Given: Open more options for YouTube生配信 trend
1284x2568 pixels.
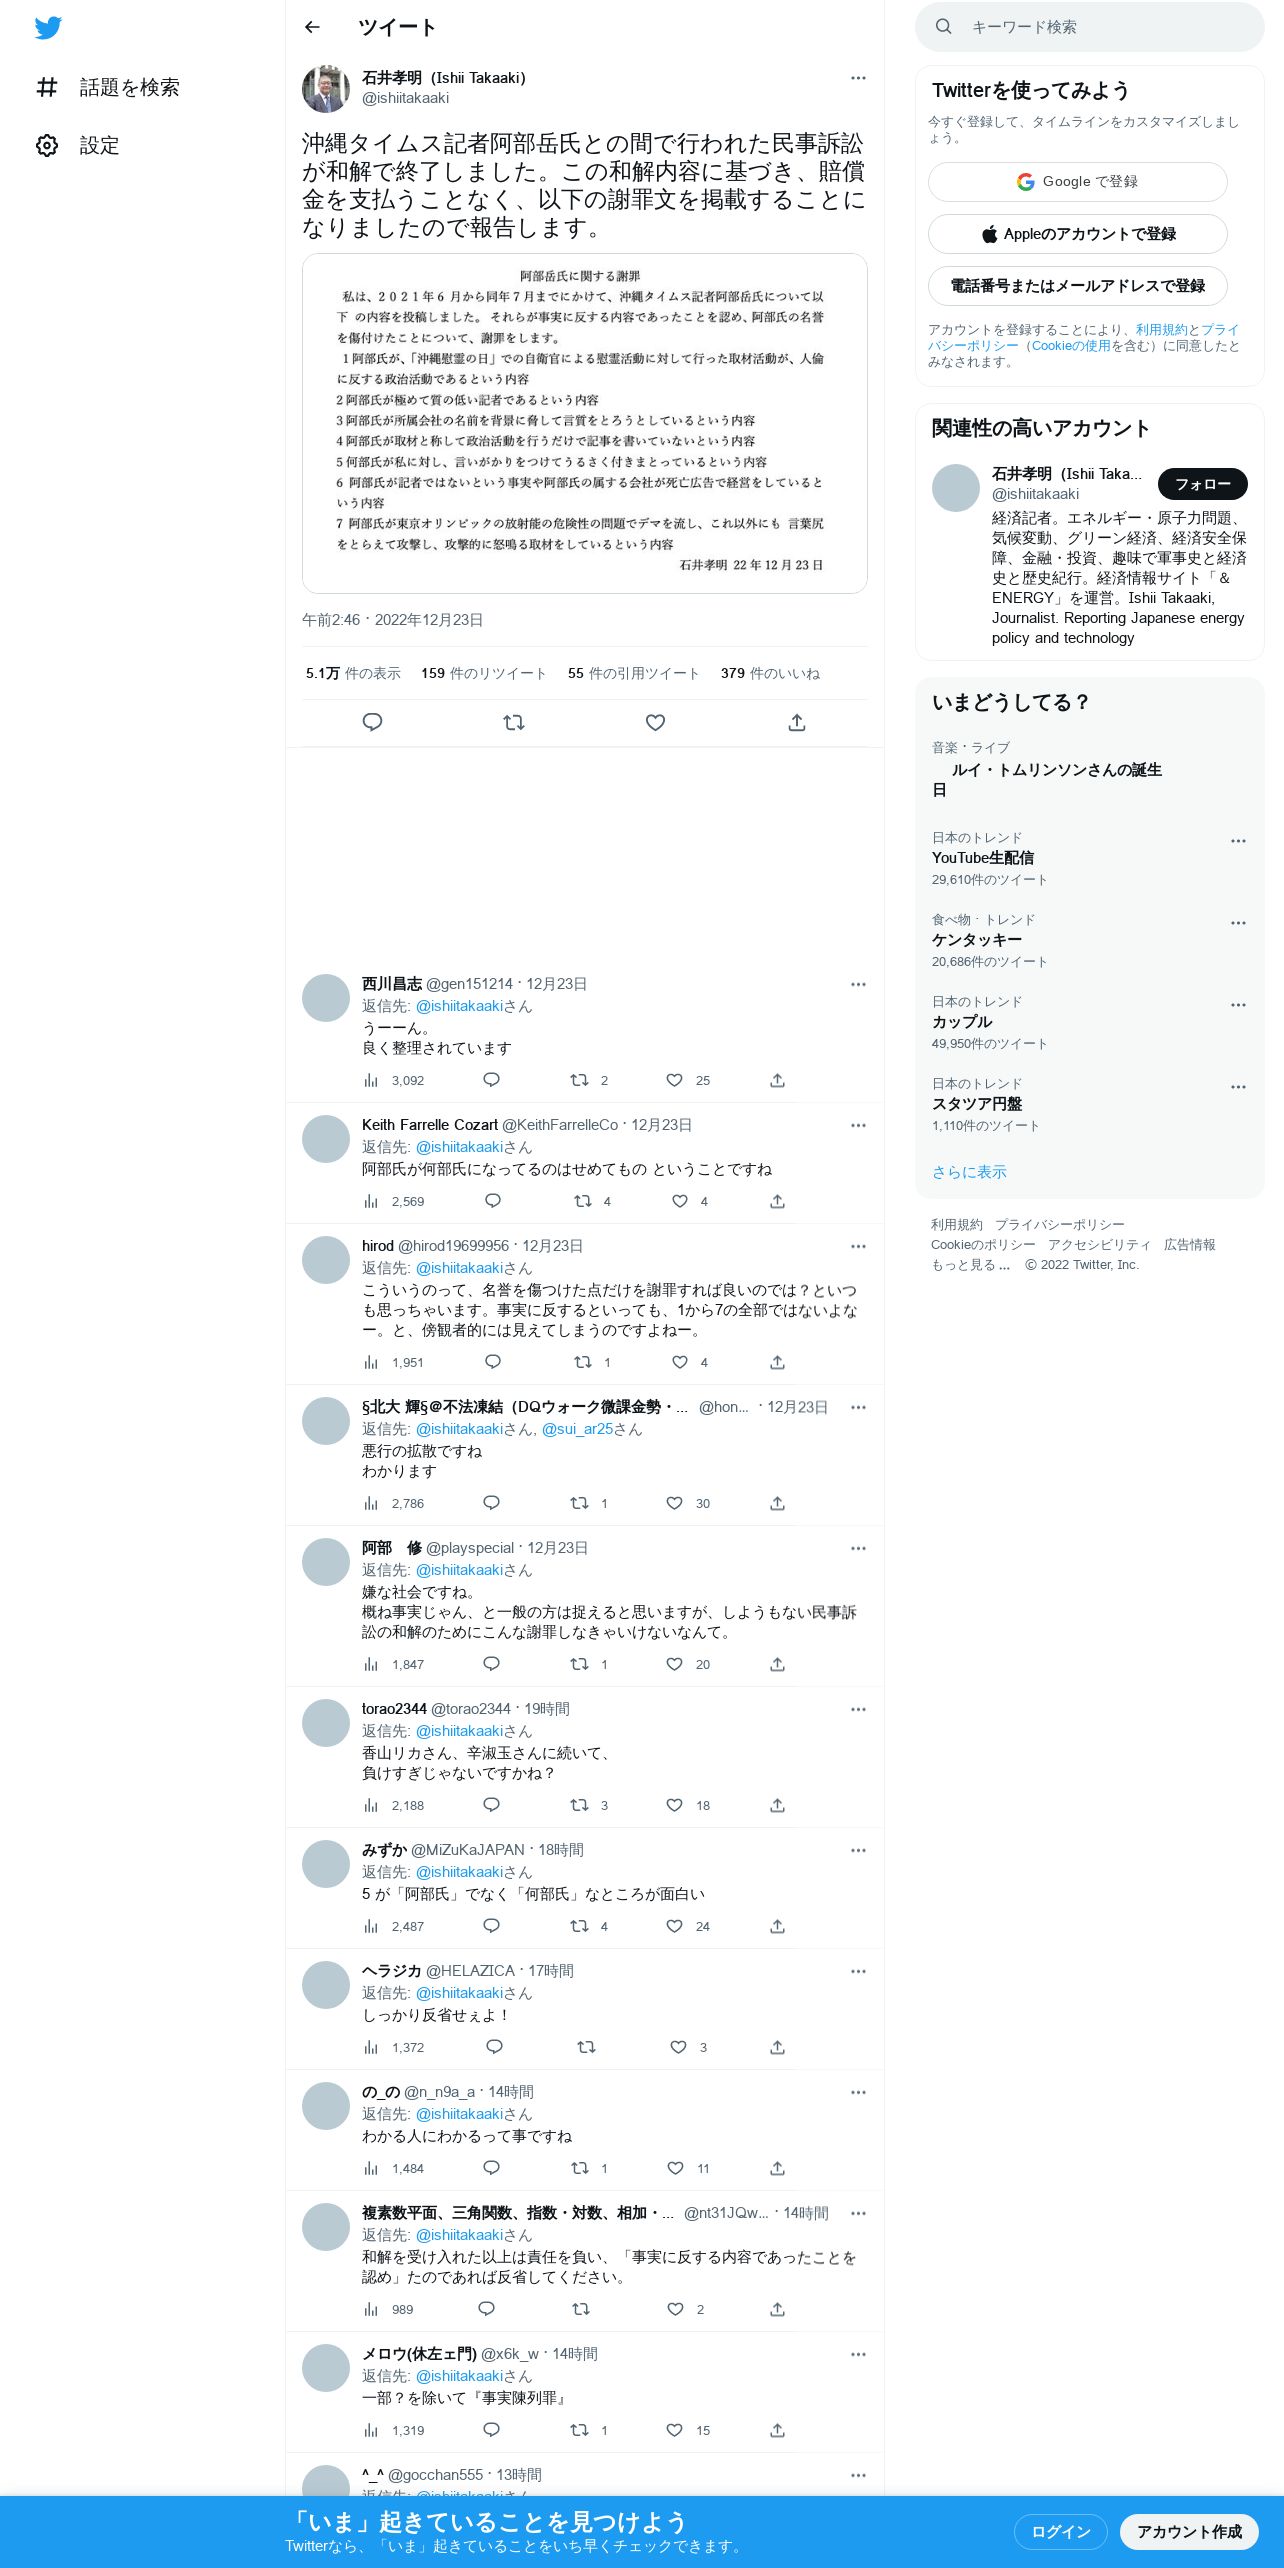Looking at the screenshot, I should [x=1238, y=841].
